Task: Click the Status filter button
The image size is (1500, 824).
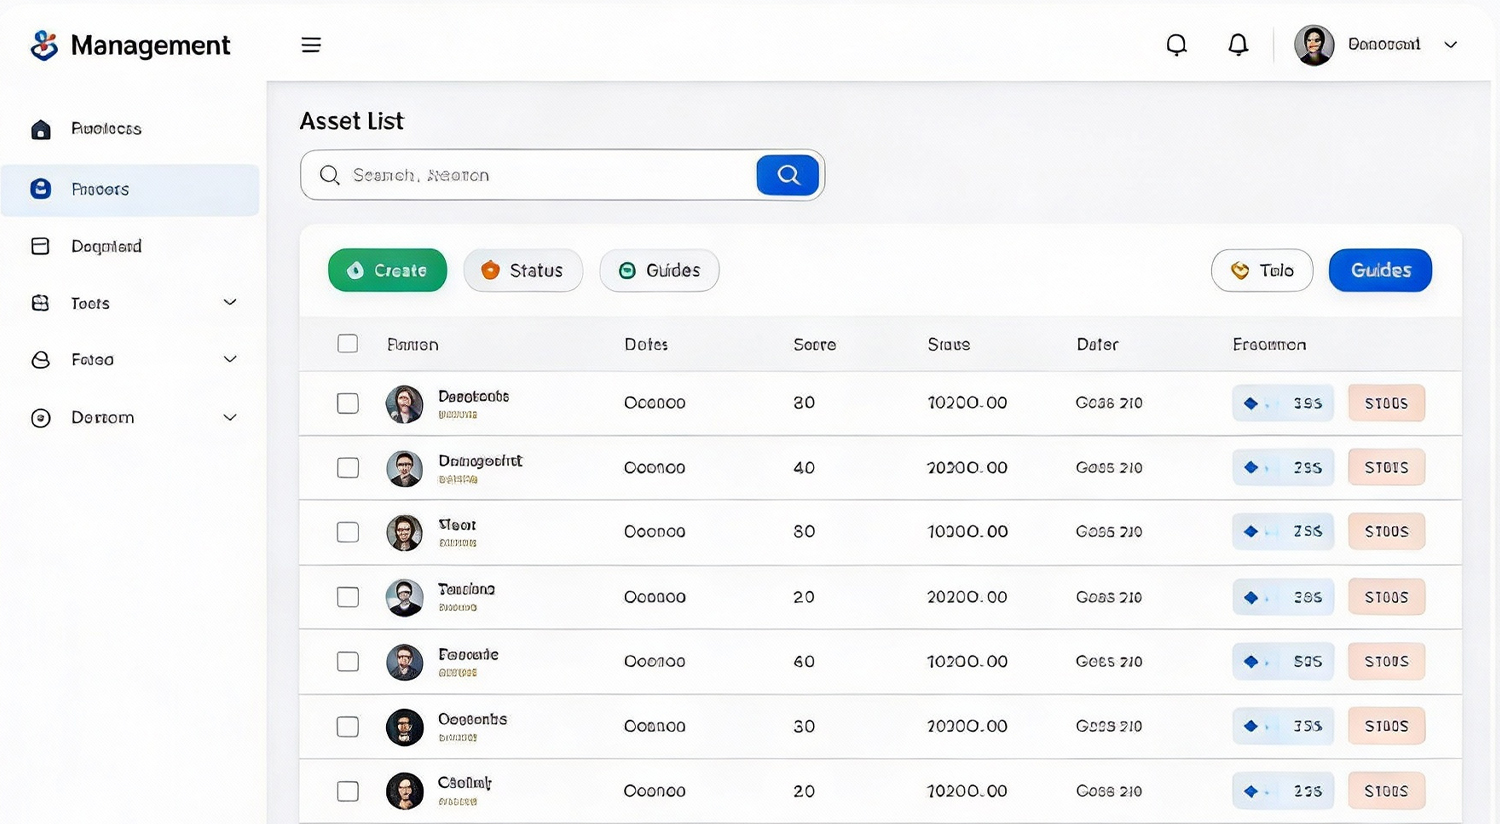Action: [523, 270]
